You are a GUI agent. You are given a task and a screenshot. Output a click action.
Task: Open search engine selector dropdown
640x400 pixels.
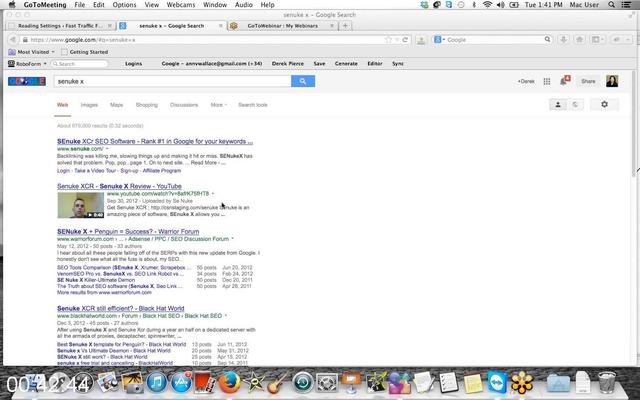[439, 40]
